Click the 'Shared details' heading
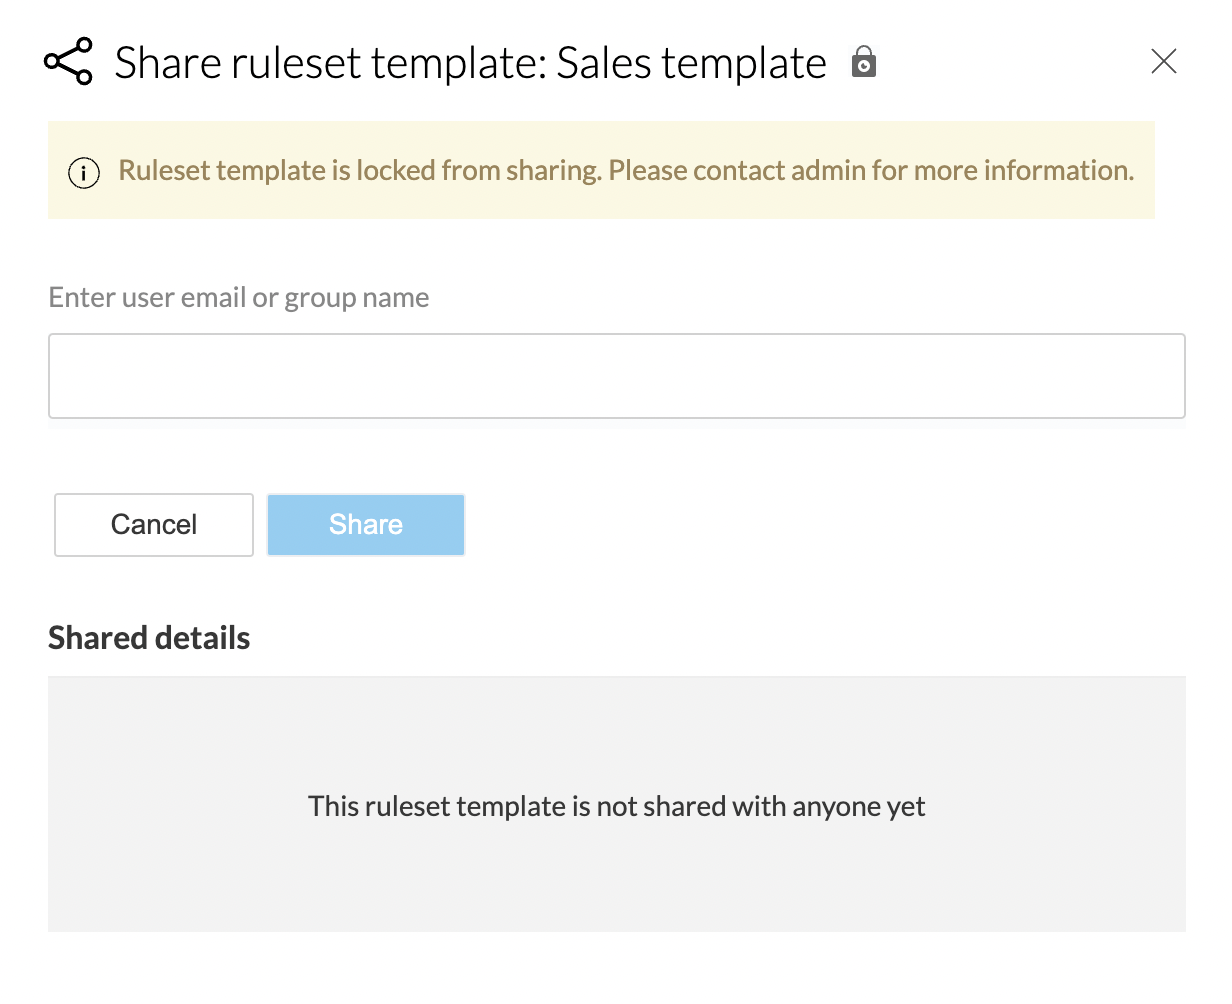1232x1004 pixels. [149, 638]
